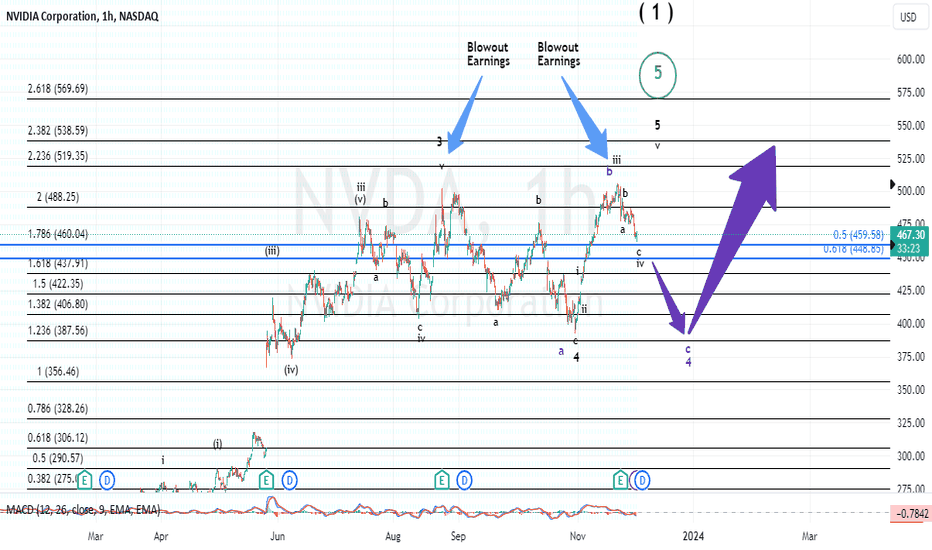Image resolution: width=932 pixels, height=550 pixels.
Task: Click the Apr label on time axis
Action: [160, 536]
